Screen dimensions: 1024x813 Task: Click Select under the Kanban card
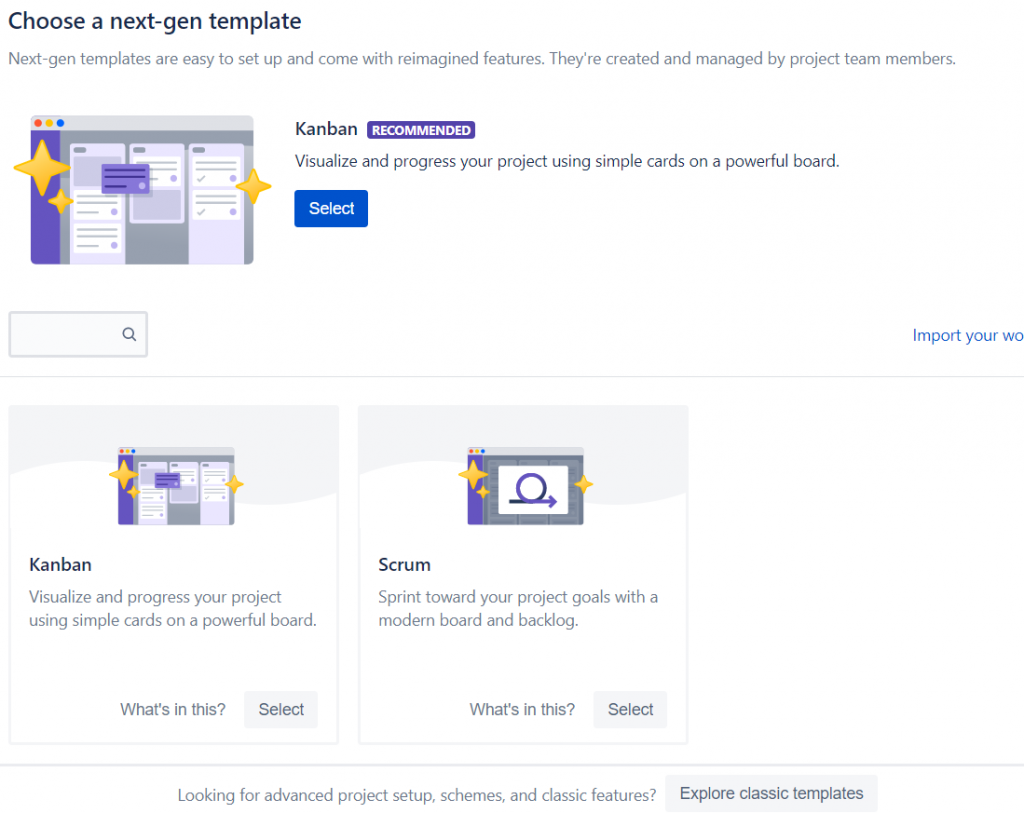[281, 709]
